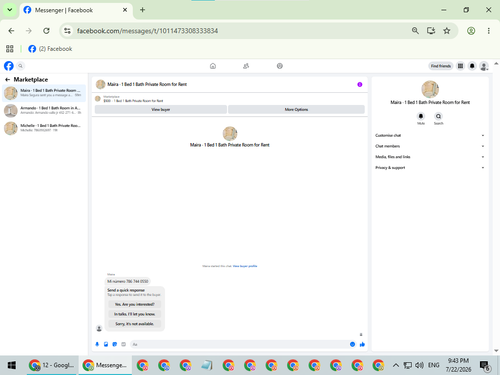Open the GIF picker icon
This screenshot has width=500, height=375.
(124, 344)
